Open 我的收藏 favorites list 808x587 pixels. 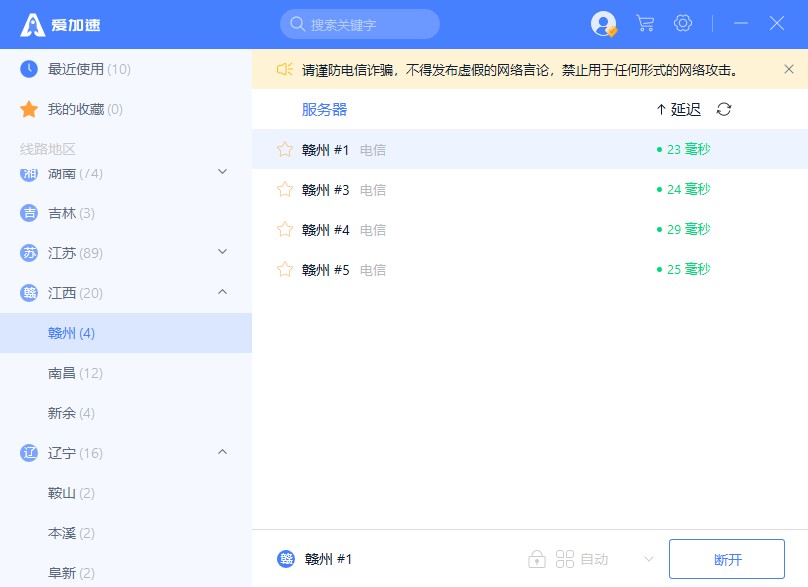coord(85,109)
